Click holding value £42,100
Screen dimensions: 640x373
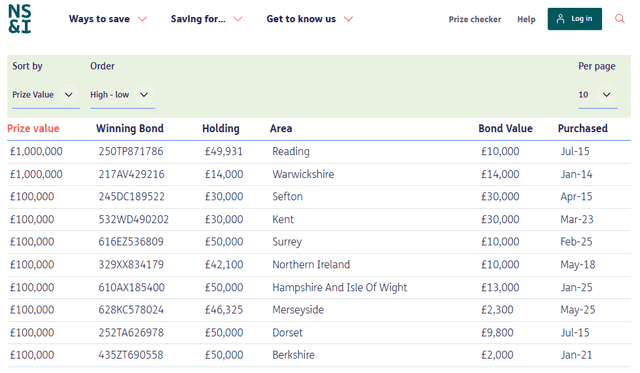tap(224, 265)
